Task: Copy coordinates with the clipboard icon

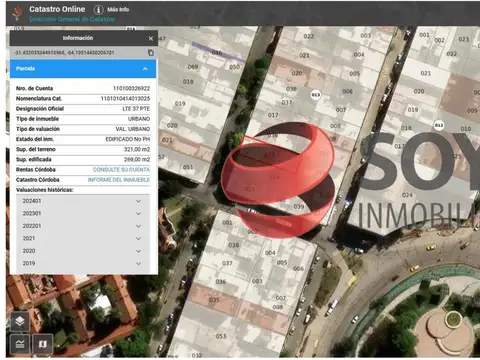Action: [x=151, y=52]
